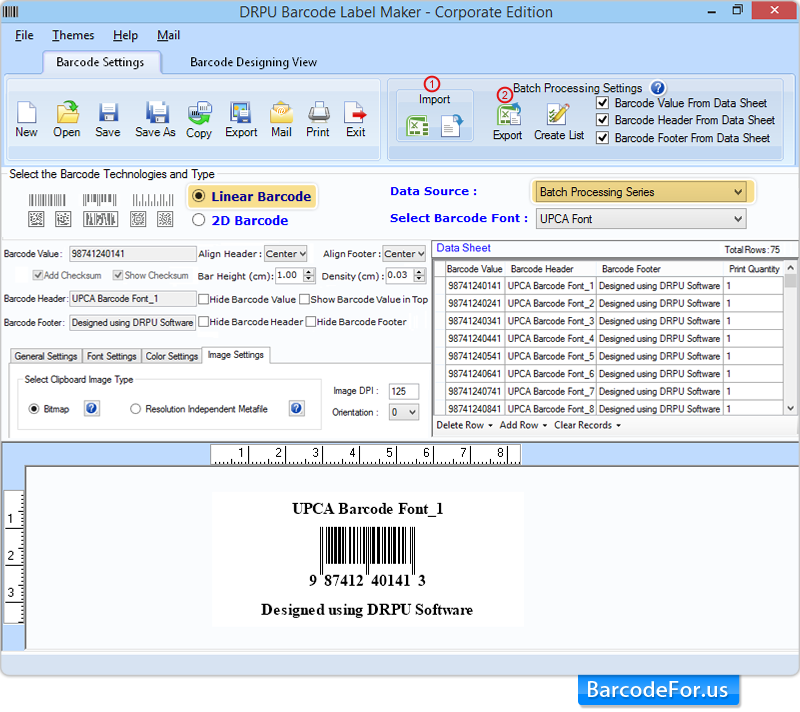
Task: Open the Align Header dropdown
Action: pos(286,253)
